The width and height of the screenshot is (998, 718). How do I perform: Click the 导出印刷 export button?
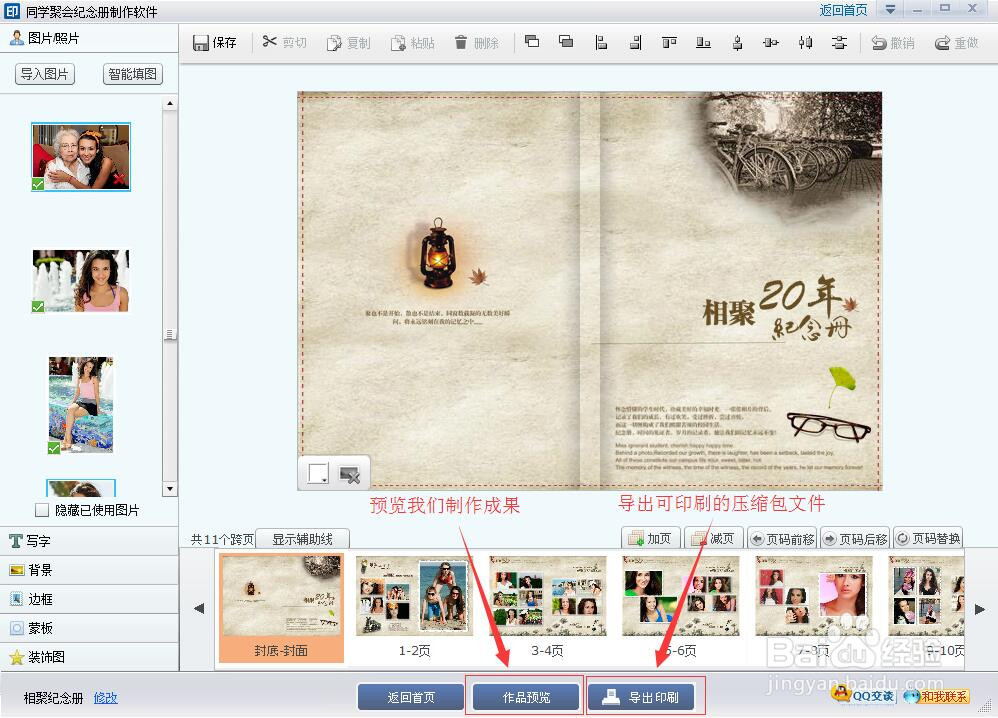coord(642,697)
